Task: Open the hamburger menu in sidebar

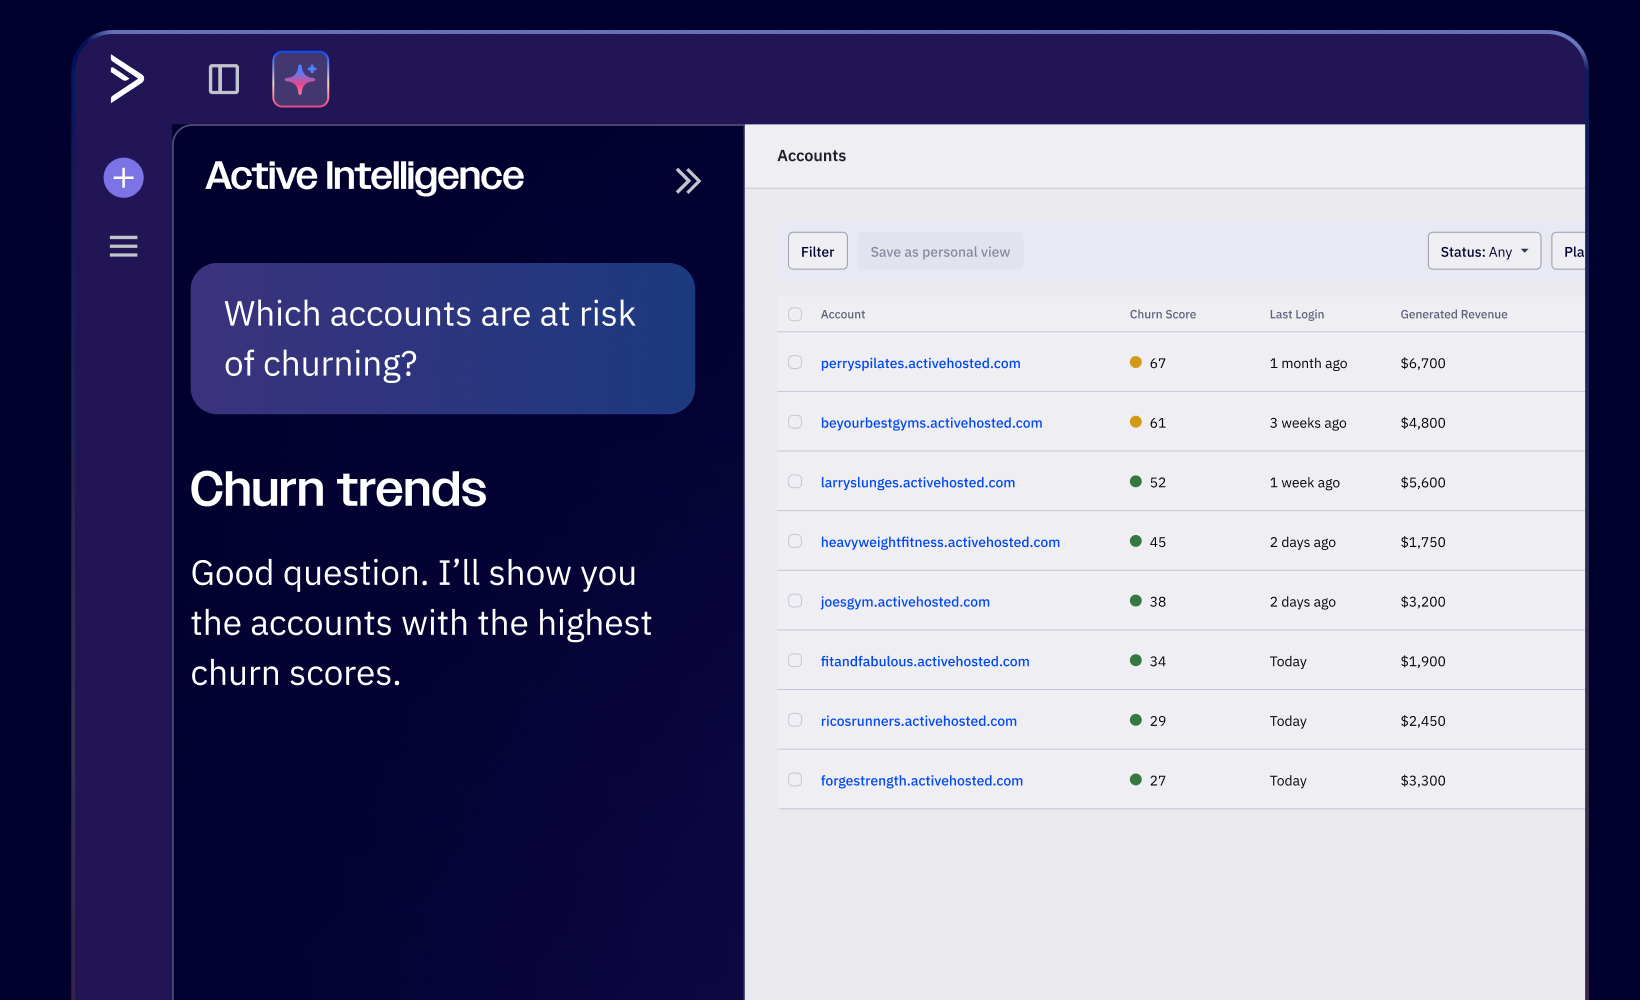Action: [x=124, y=246]
